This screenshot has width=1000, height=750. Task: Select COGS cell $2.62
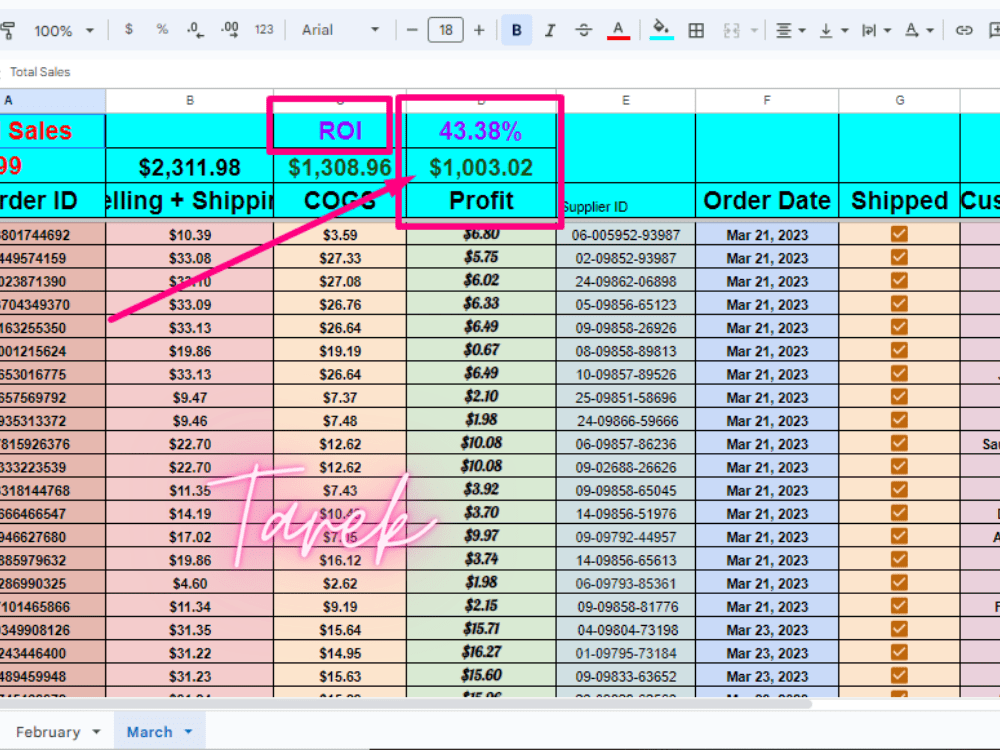(340, 583)
